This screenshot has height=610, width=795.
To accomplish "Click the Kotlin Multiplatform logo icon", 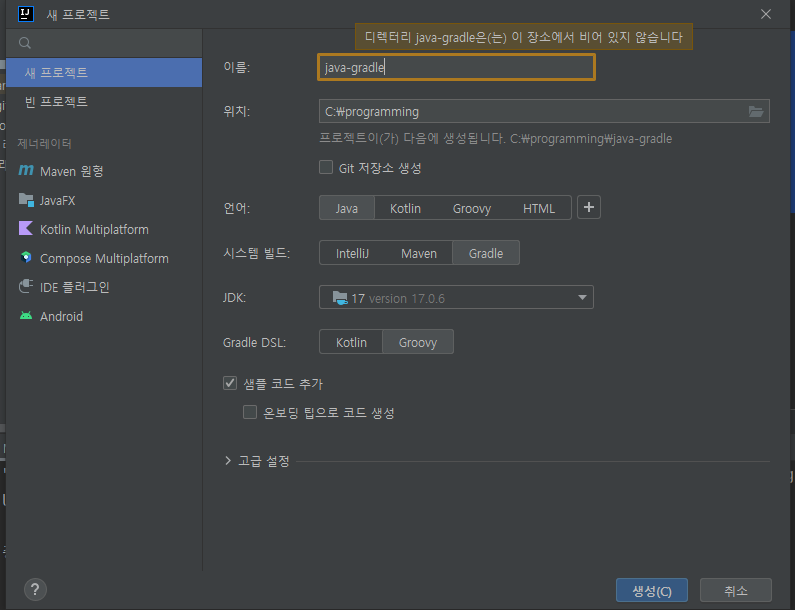I will coord(26,229).
